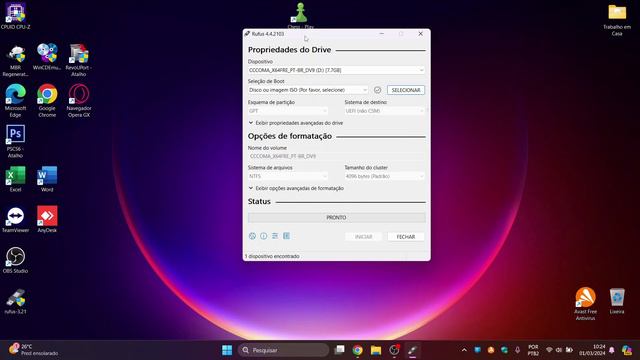Screen dimensions: 640x360
Task: Open MBR Regenerator desktop shortcut
Action: 16,60
